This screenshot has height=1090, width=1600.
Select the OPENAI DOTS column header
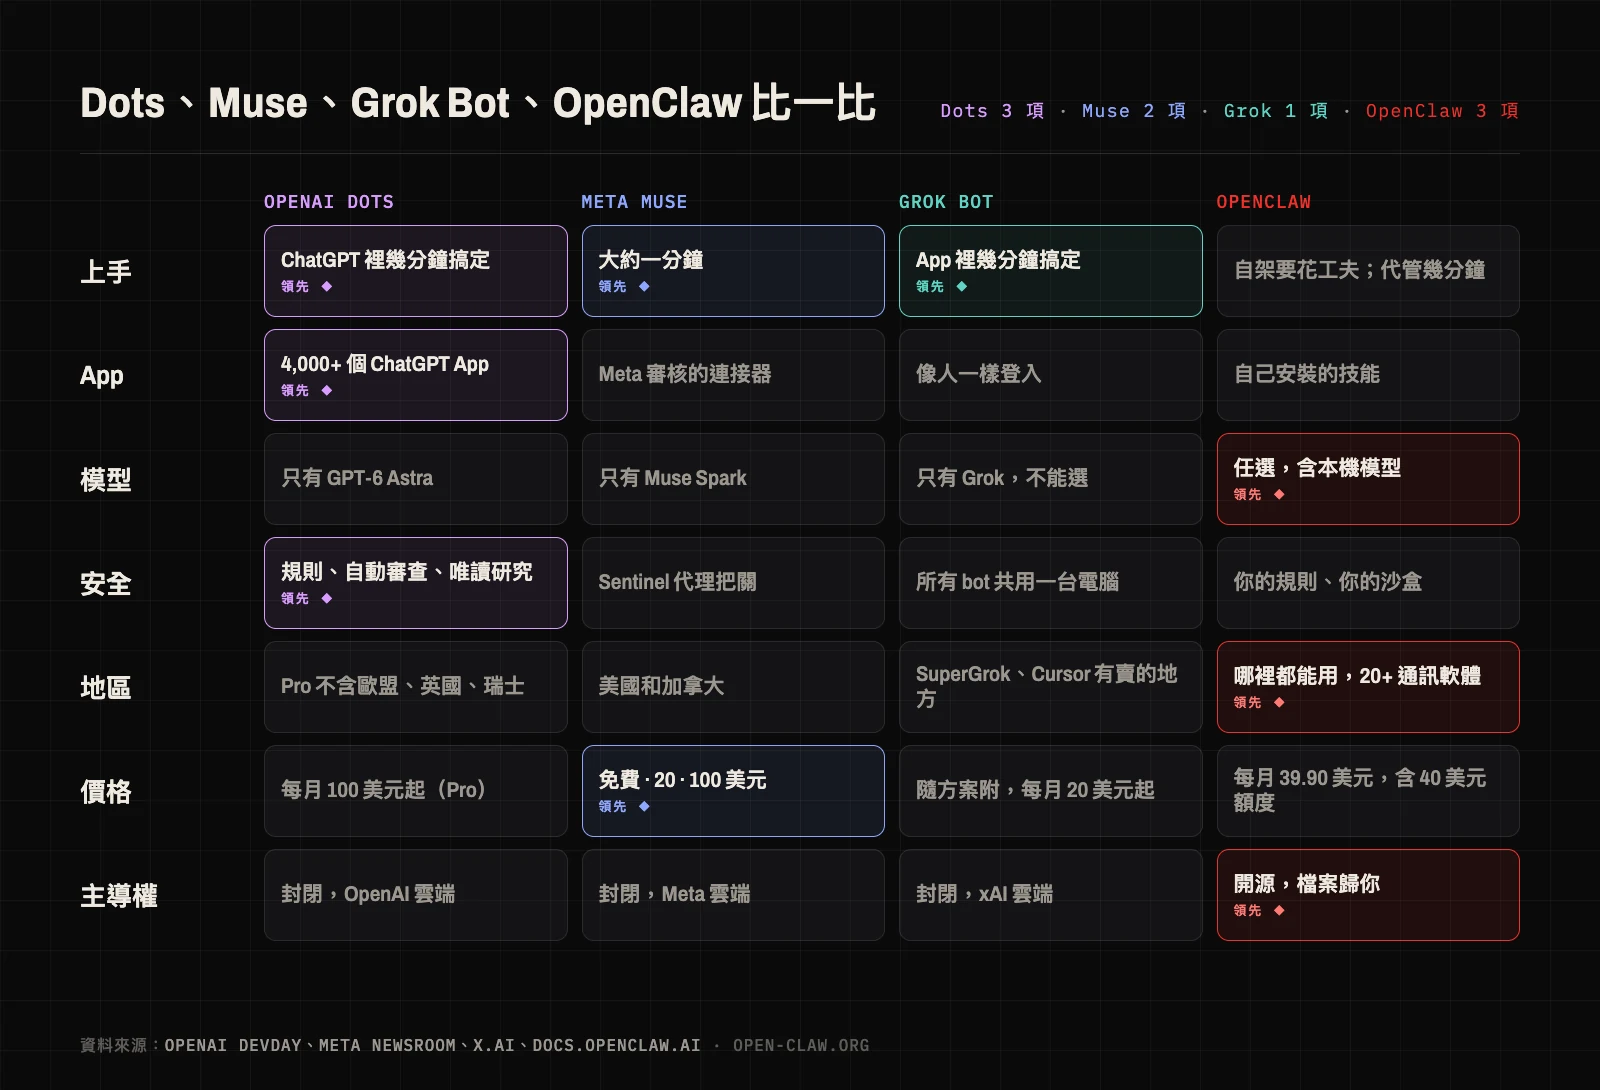coord(329,202)
